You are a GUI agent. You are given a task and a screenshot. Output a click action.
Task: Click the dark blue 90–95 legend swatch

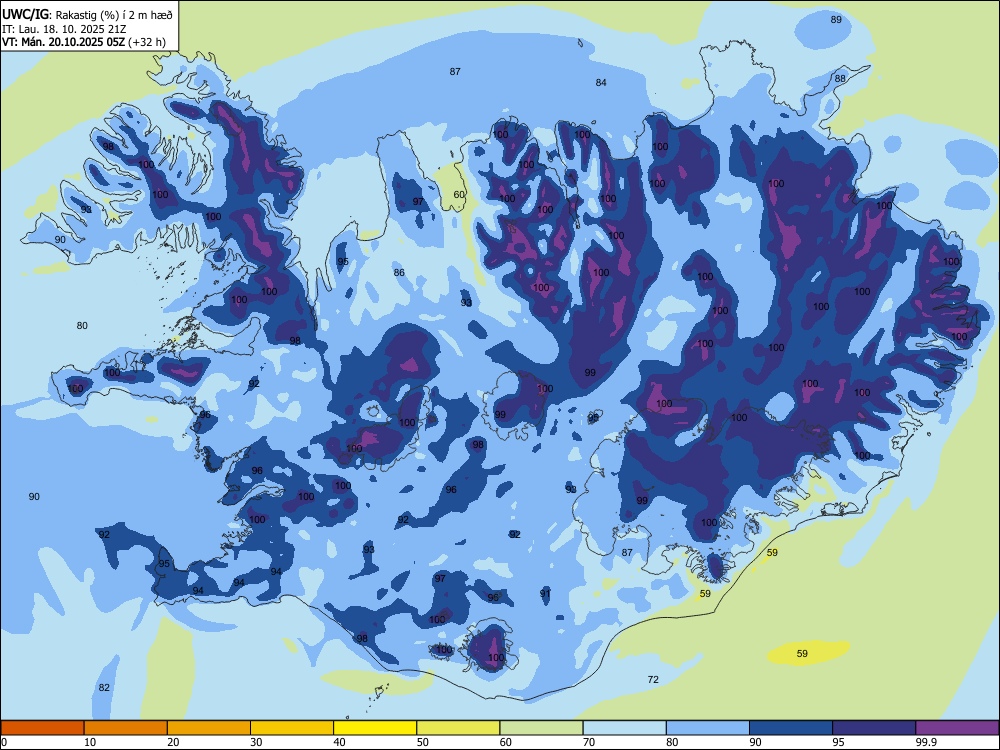pos(791,728)
